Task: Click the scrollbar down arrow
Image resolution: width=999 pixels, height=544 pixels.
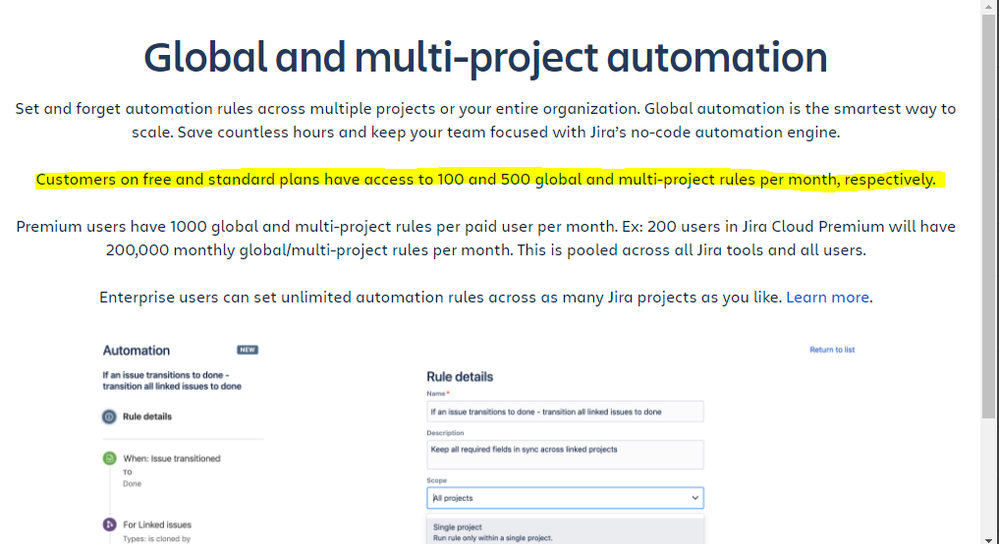Action: tap(988, 539)
